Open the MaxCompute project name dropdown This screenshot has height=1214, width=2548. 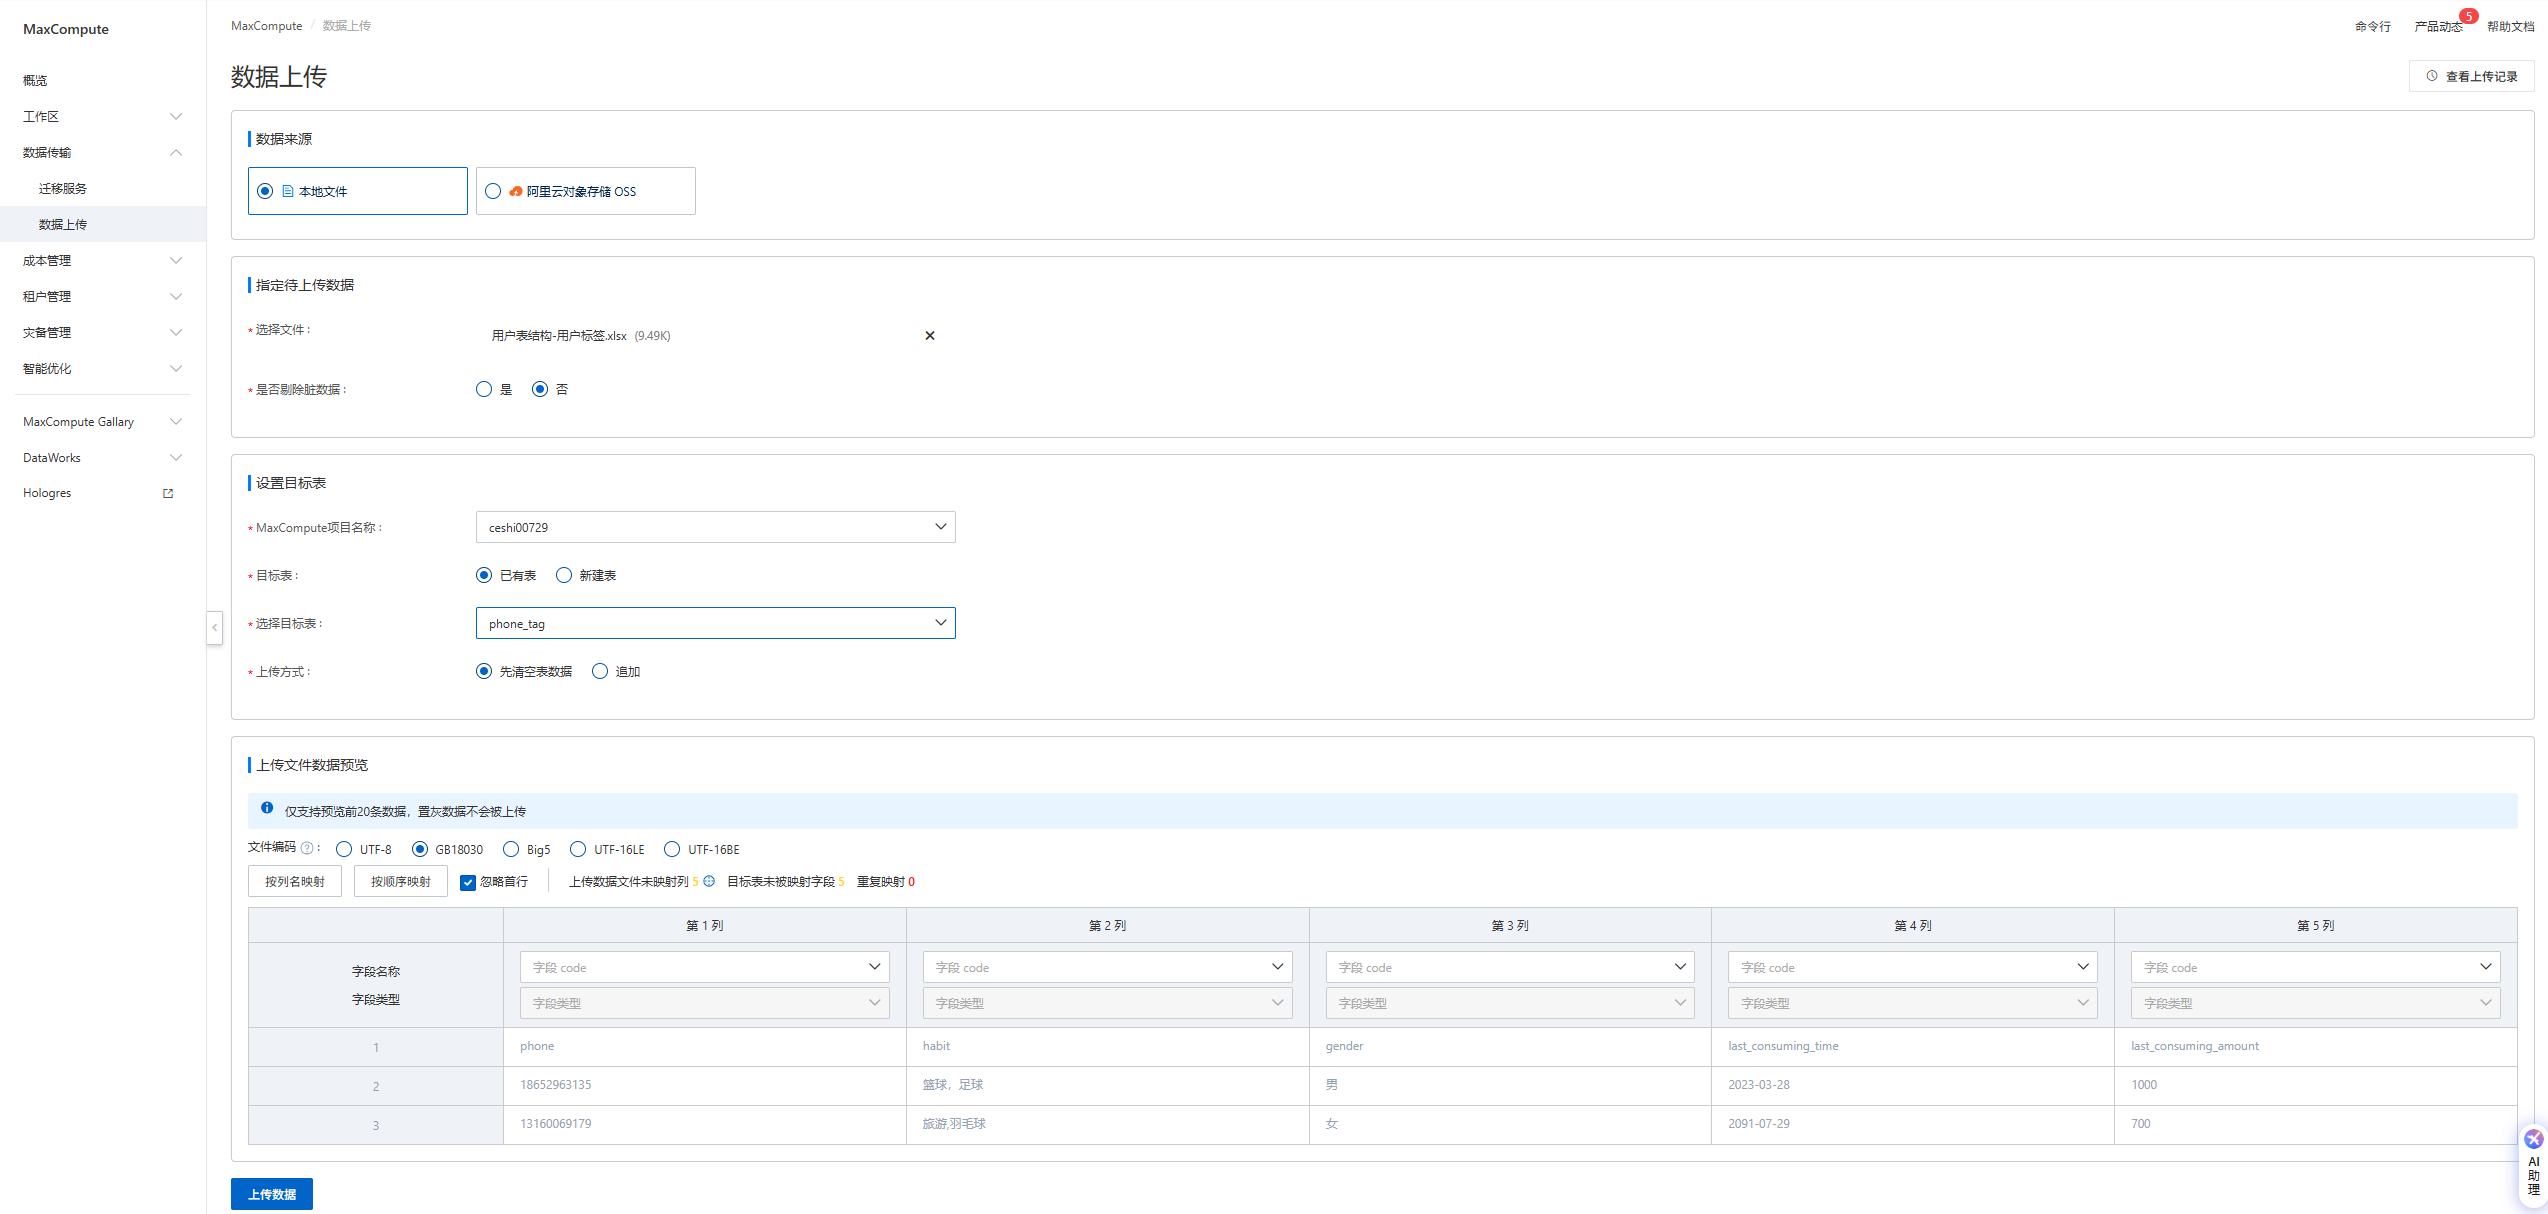point(716,527)
